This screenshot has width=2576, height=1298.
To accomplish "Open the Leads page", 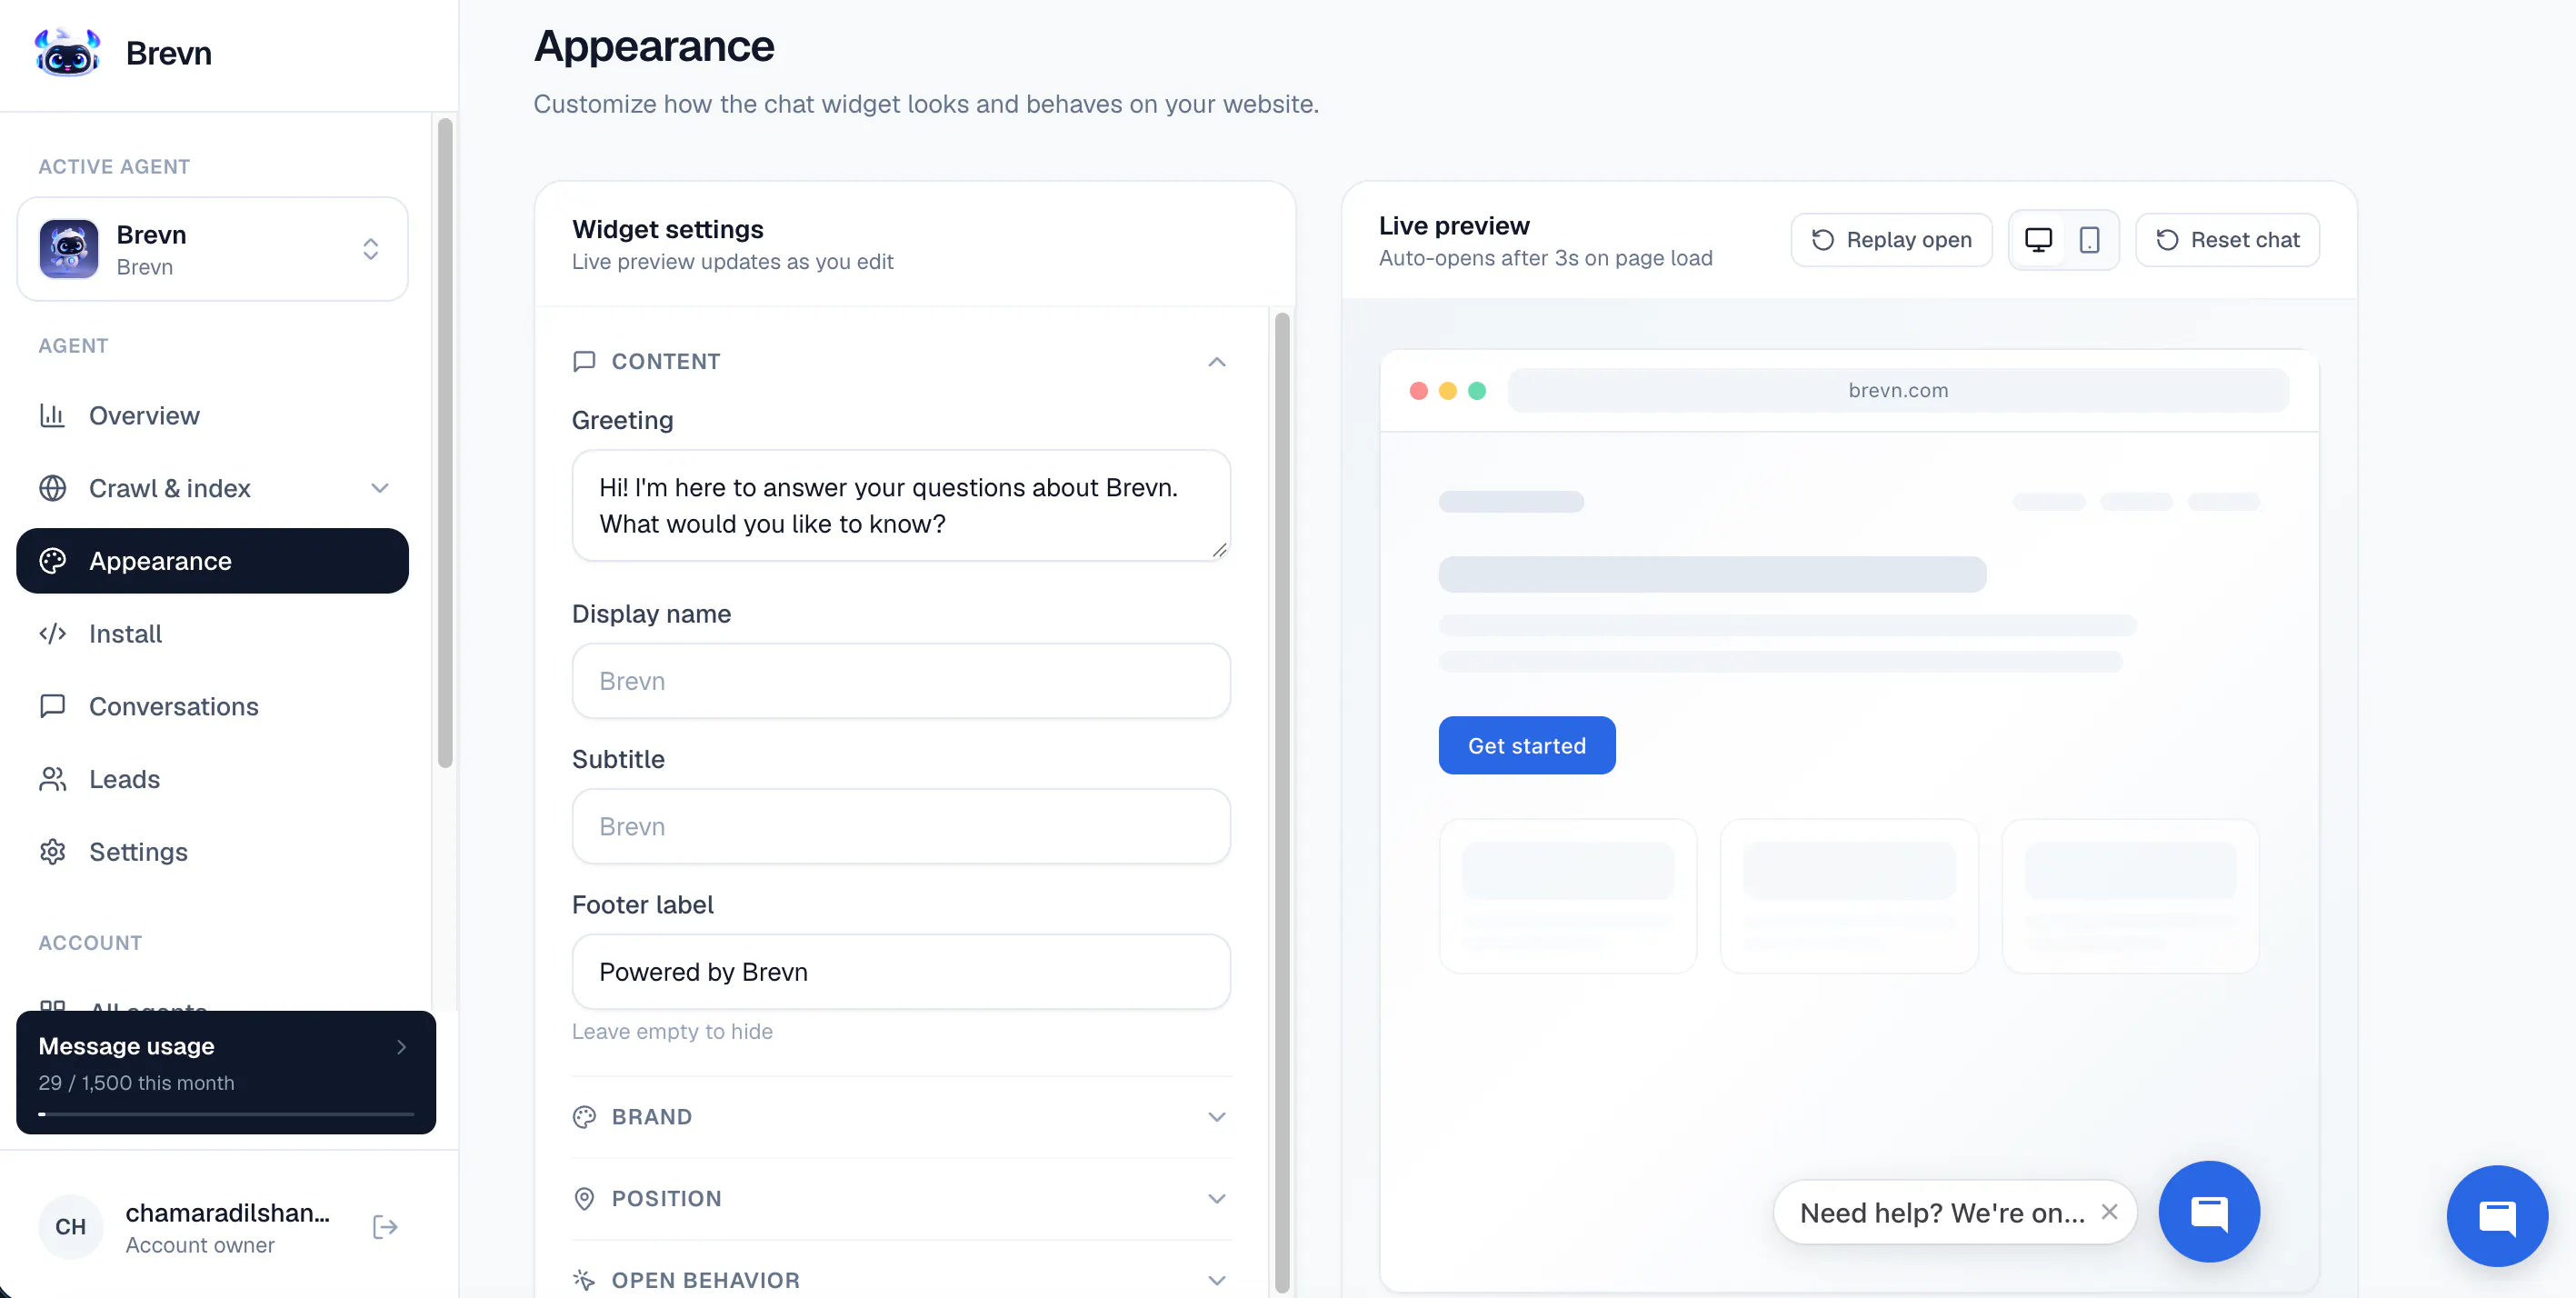I will (212, 779).
